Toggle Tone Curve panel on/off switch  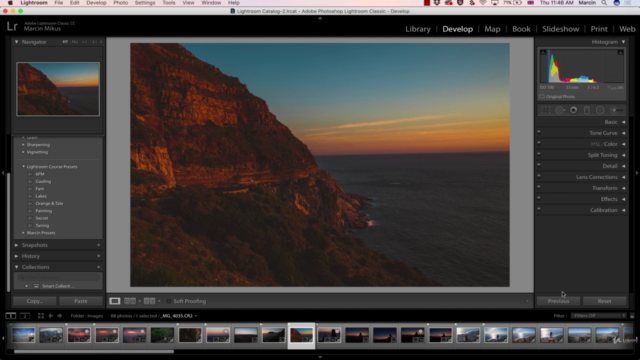pyautogui.click(x=539, y=132)
